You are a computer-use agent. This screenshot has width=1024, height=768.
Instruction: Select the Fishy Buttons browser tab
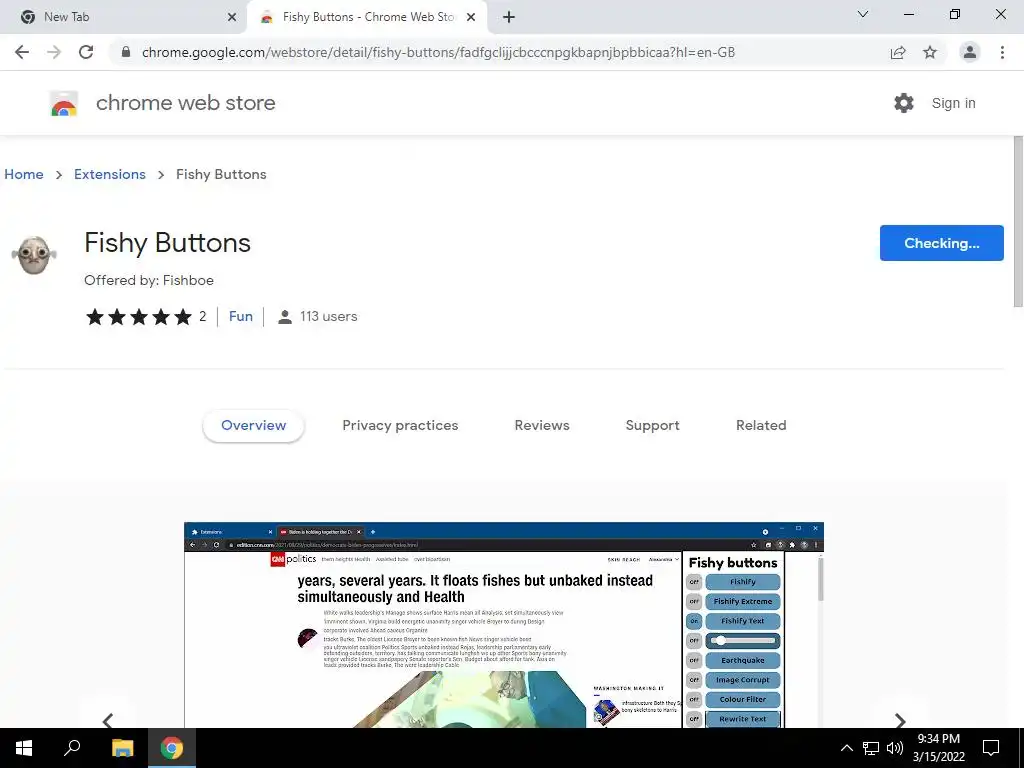point(368,17)
